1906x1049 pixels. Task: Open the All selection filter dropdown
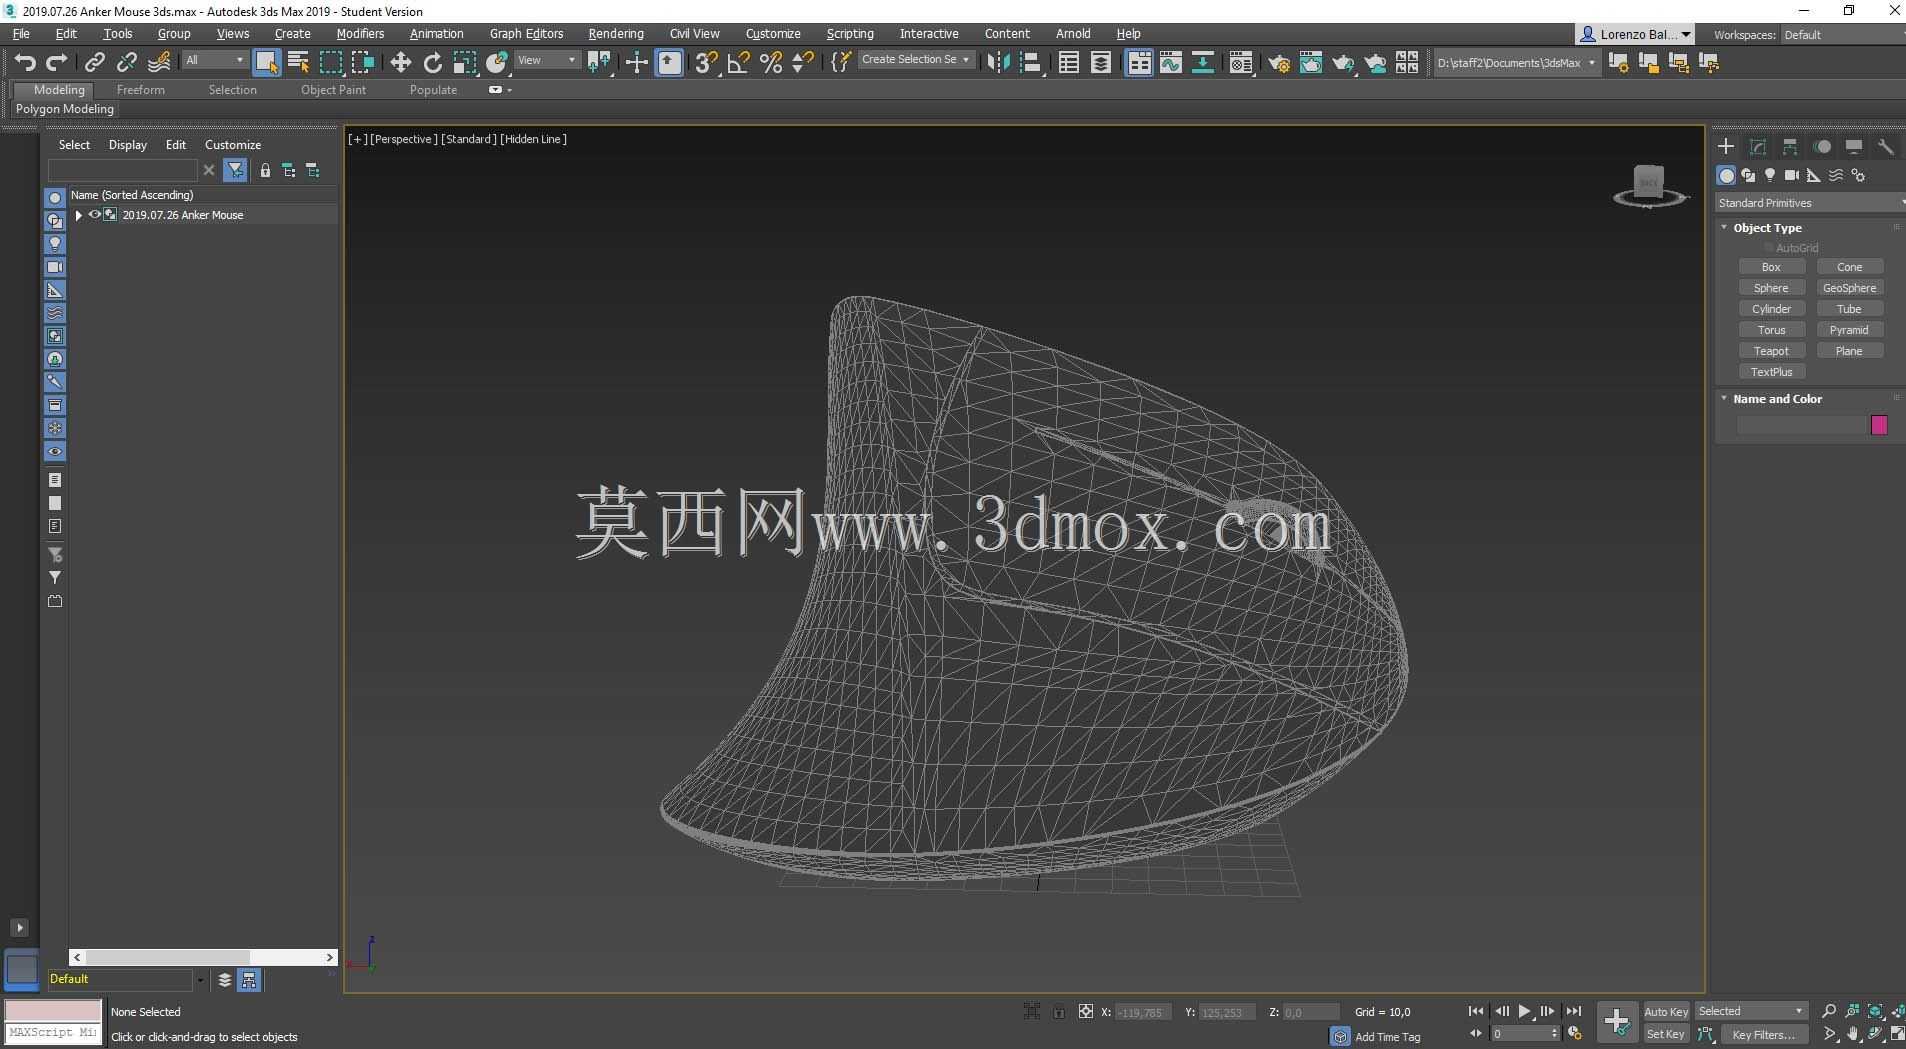click(x=214, y=60)
